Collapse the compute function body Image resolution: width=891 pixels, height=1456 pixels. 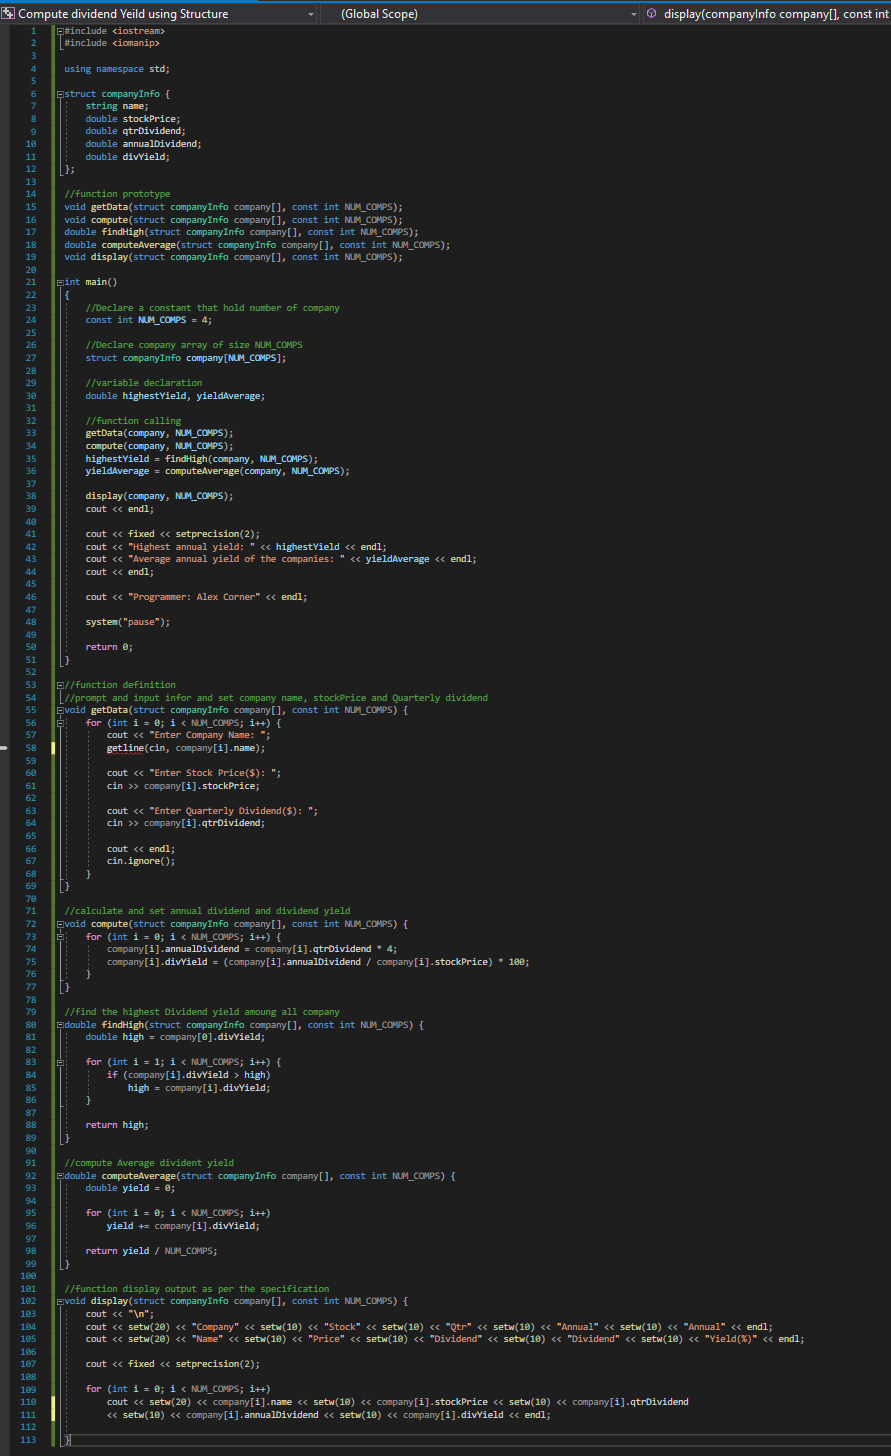pyautogui.click(x=59, y=923)
